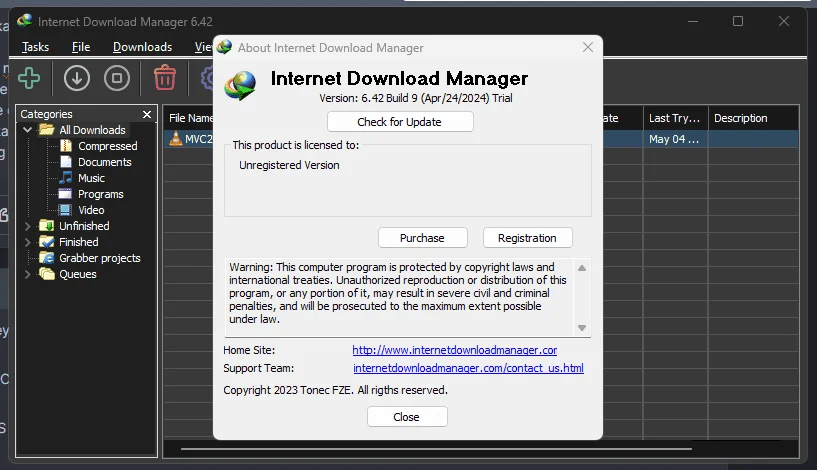Click the All Downloads folder icon
This screenshot has width=817, height=470.
pos(47,130)
